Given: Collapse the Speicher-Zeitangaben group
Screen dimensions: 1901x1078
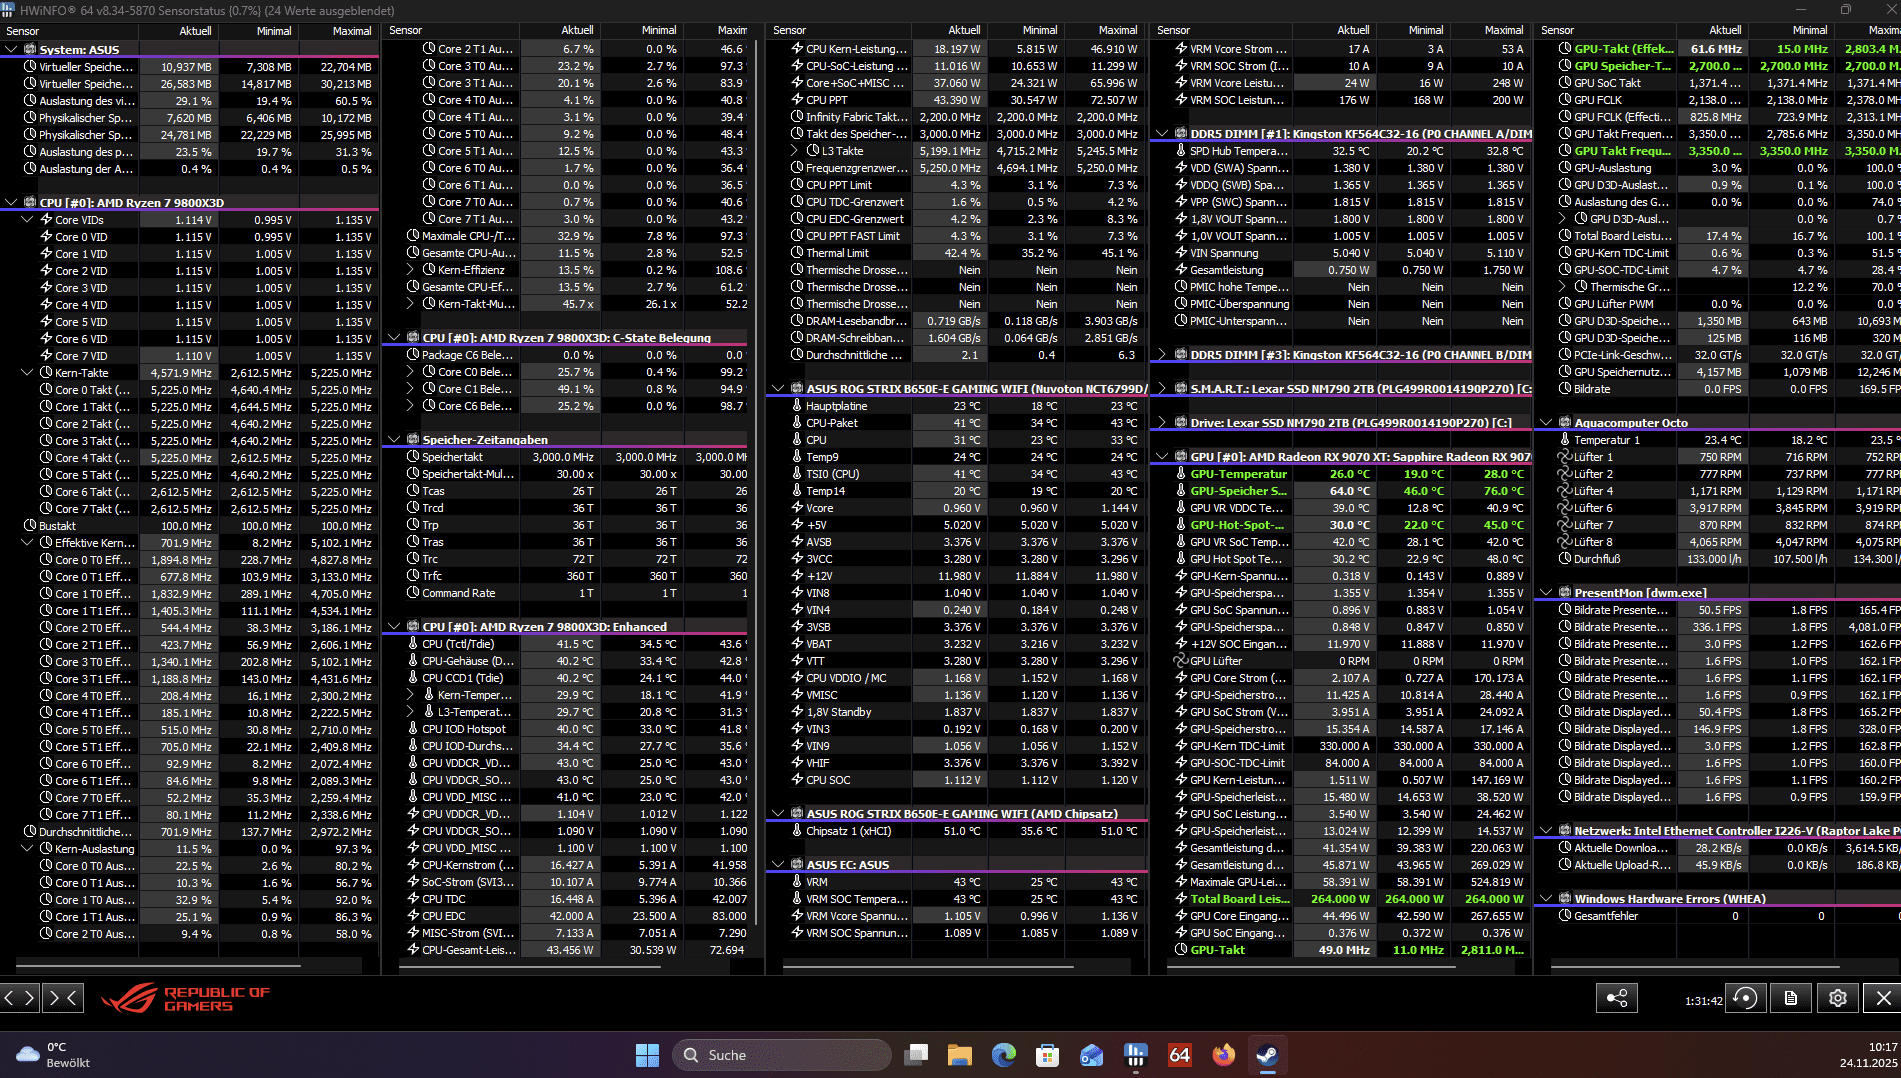Looking at the screenshot, I should click(394, 440).
